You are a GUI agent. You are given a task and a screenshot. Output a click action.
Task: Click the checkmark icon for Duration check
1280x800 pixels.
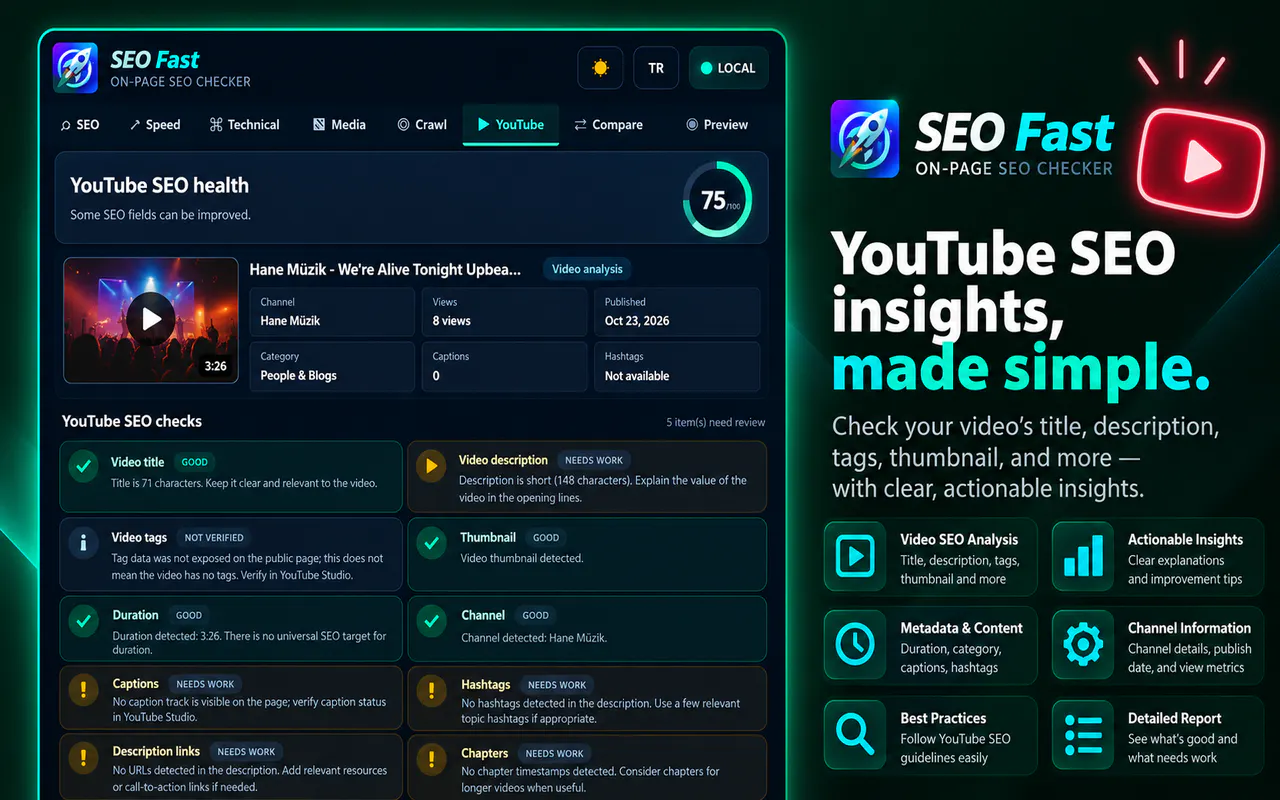(x=82, y=621)
